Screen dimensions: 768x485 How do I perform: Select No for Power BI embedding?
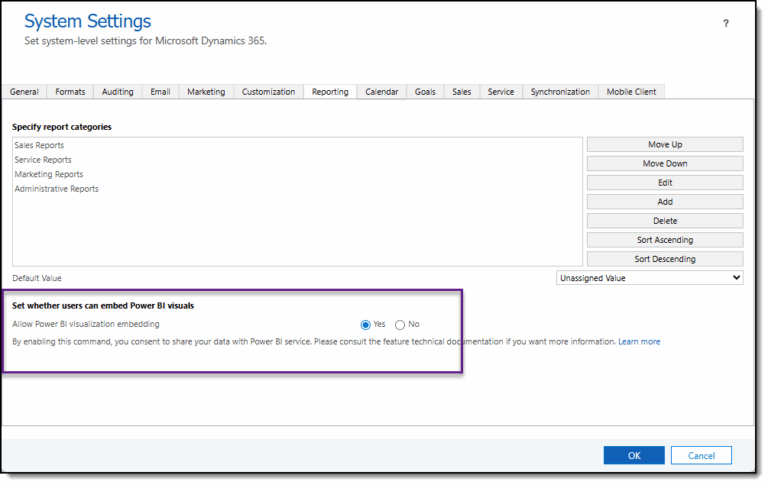click(x=400, y=325)
